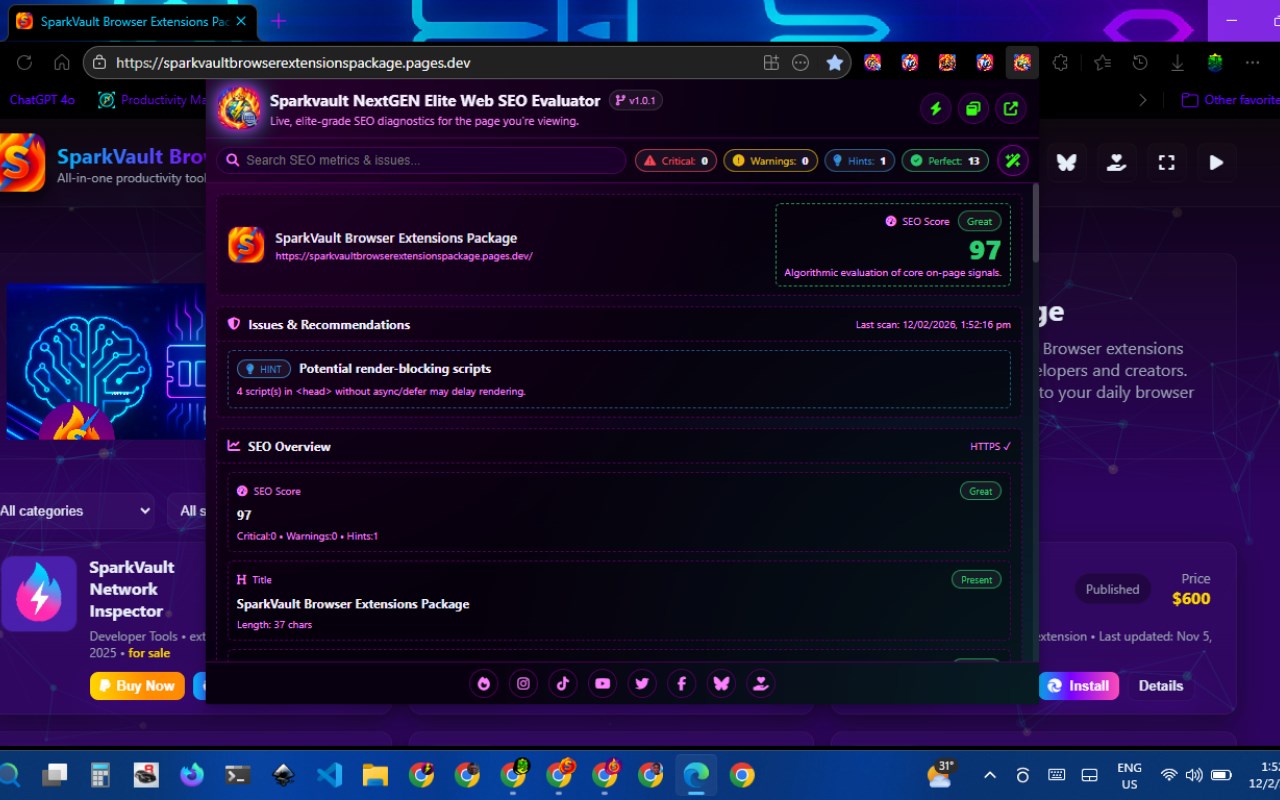The height and width of the screenshot is (800, 1280).
Task: Toggle the Hints filter
Action: click(860, 160)
